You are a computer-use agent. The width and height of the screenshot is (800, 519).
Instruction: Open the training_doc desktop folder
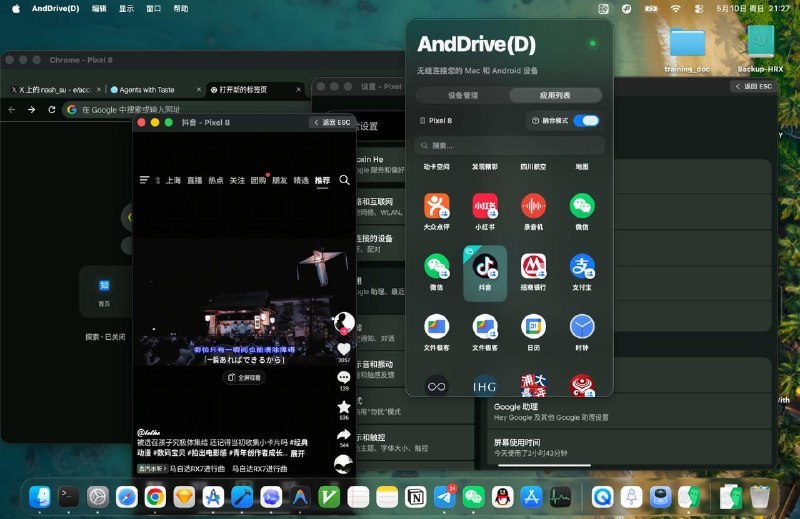(687, 49)
